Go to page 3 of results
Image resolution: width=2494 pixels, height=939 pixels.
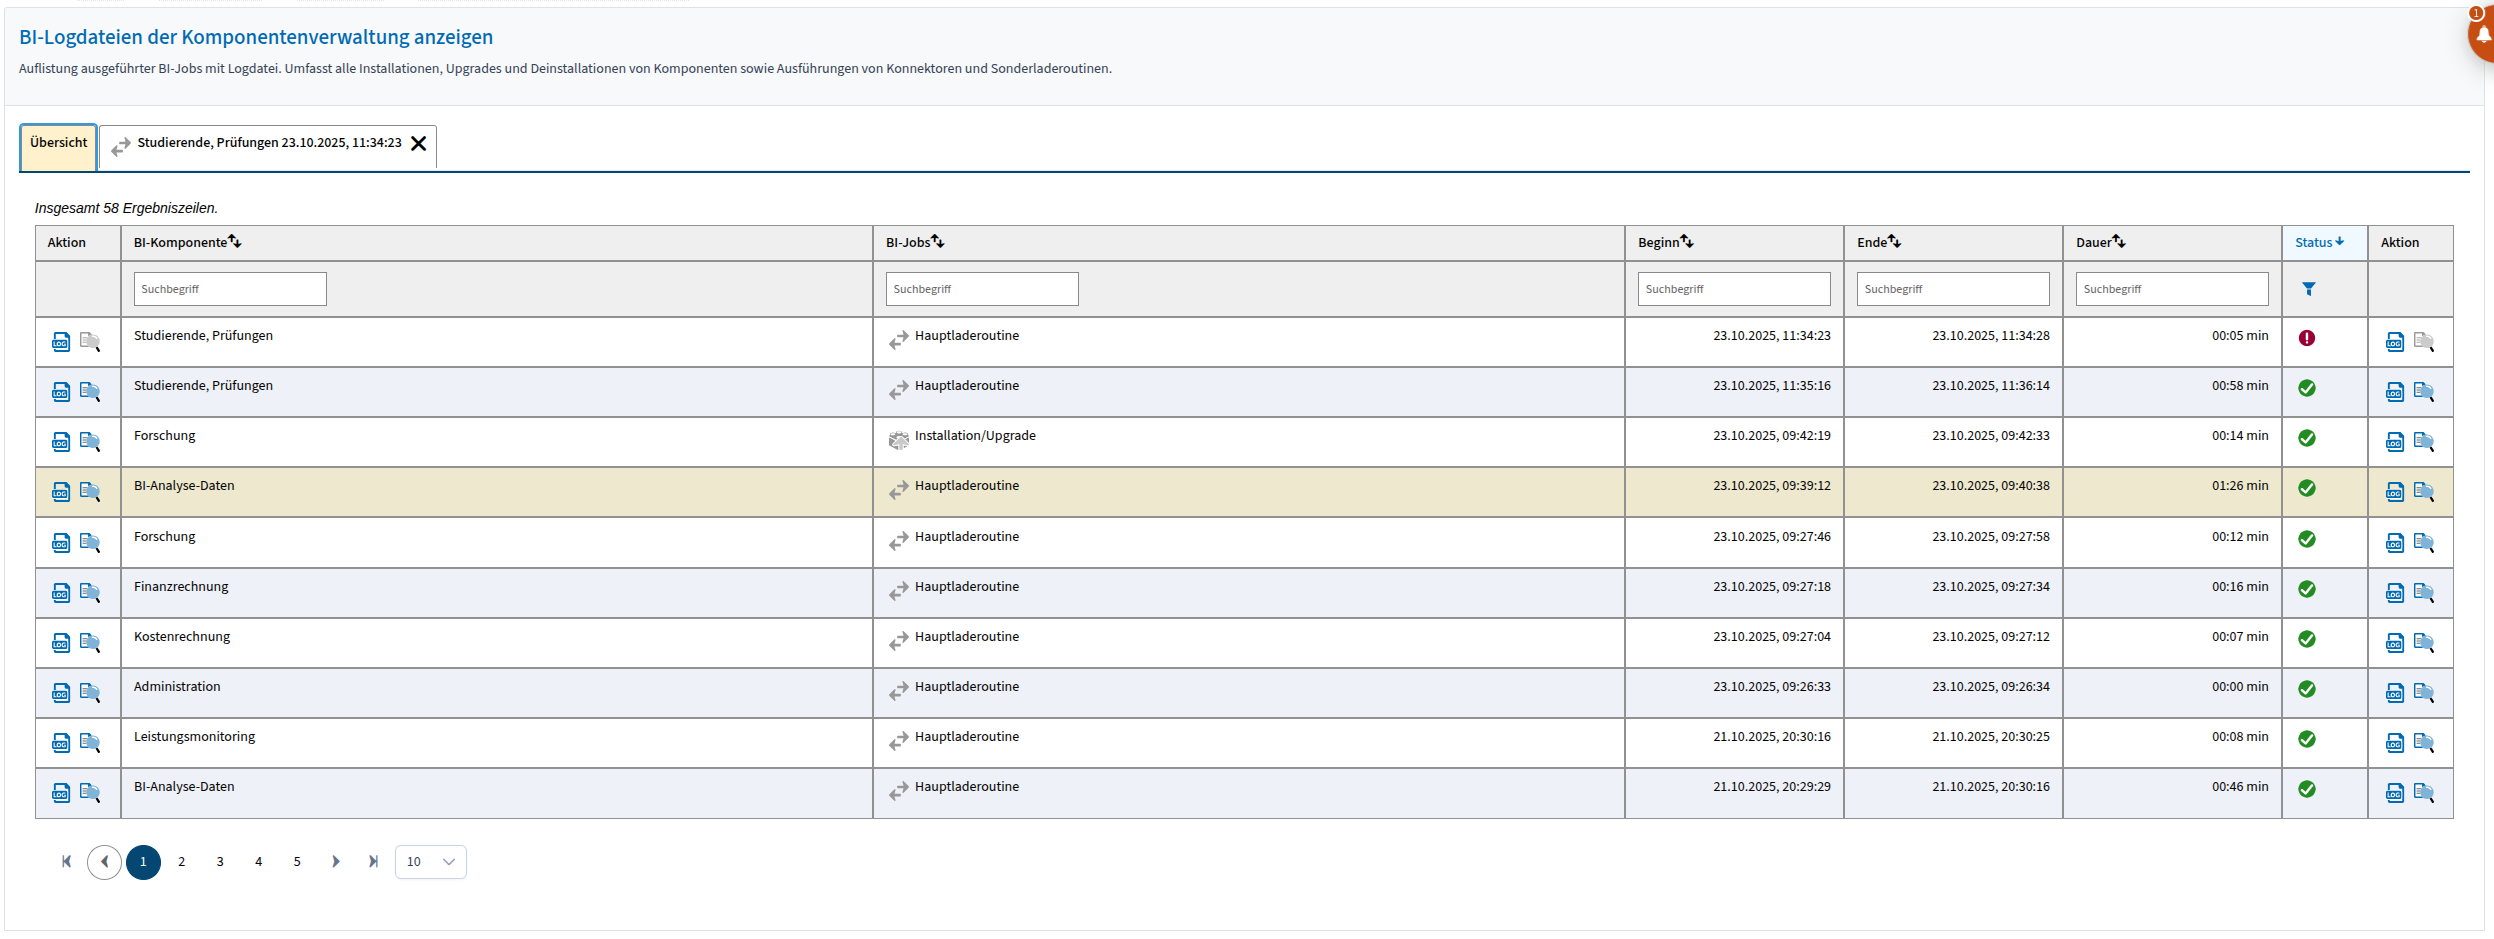click(220, 862)
